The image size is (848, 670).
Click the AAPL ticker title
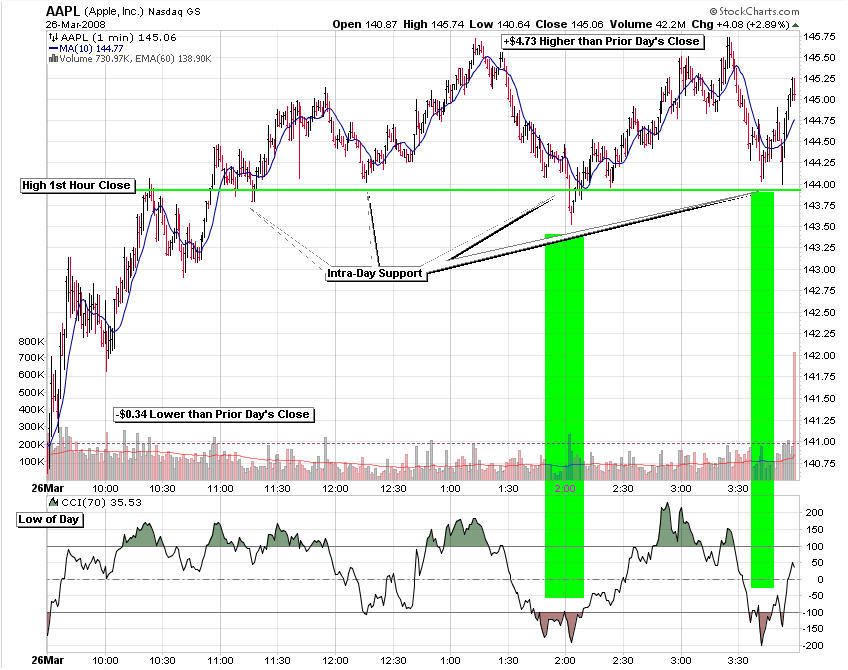coord(63,11)
